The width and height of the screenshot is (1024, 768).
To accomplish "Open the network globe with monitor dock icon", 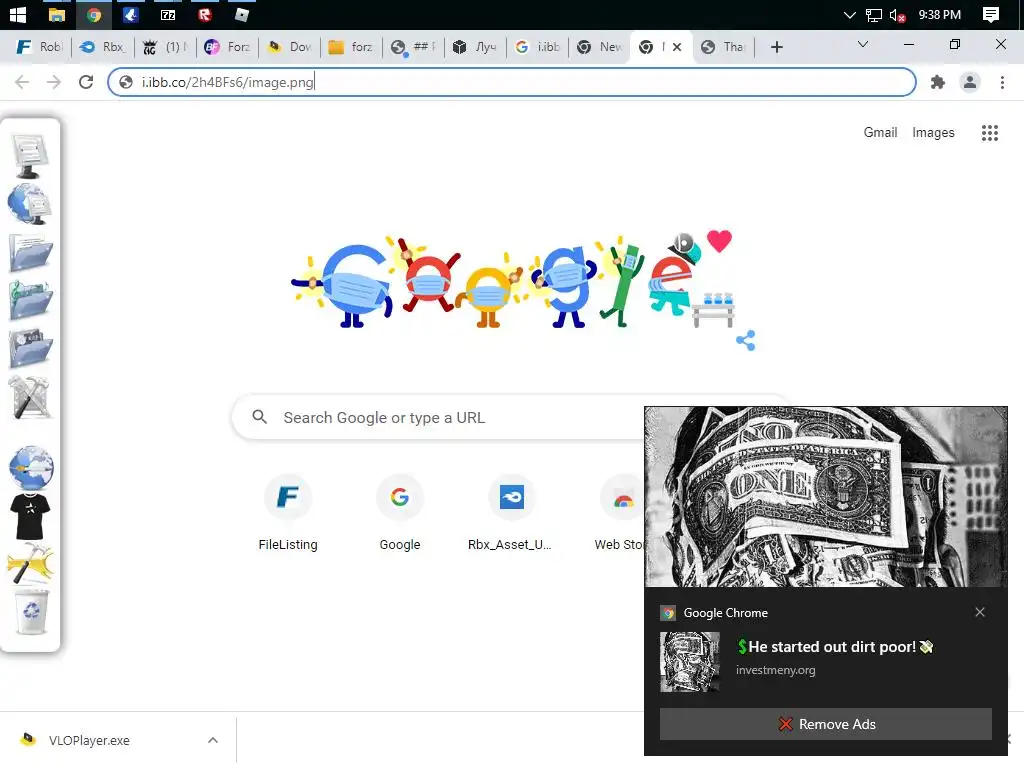I will click(29, 204).
